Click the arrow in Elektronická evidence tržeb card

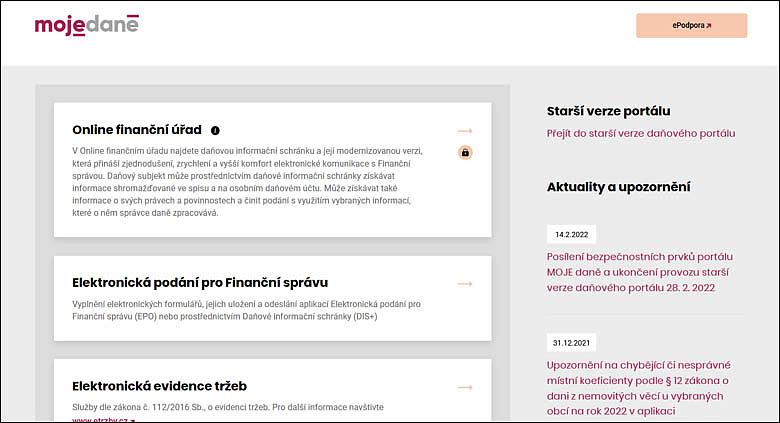click(x=465, y=387)
